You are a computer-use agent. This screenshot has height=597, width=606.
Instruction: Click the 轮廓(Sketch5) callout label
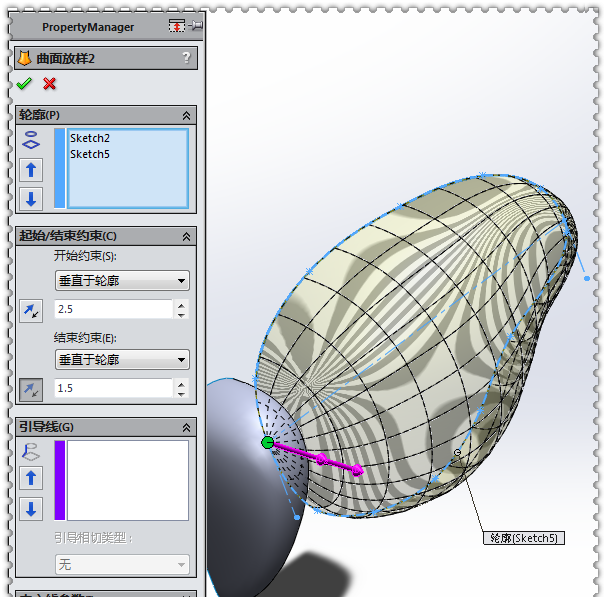(524, 538)
